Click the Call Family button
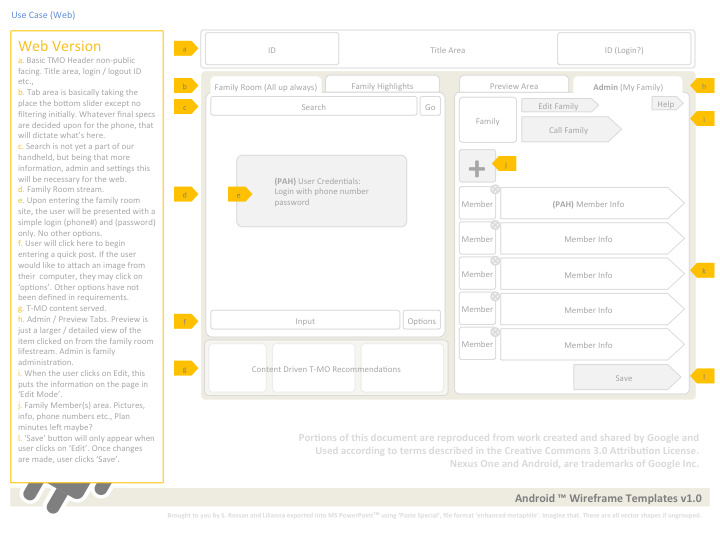This screenshot has width=720, height=540. point(571,130)
